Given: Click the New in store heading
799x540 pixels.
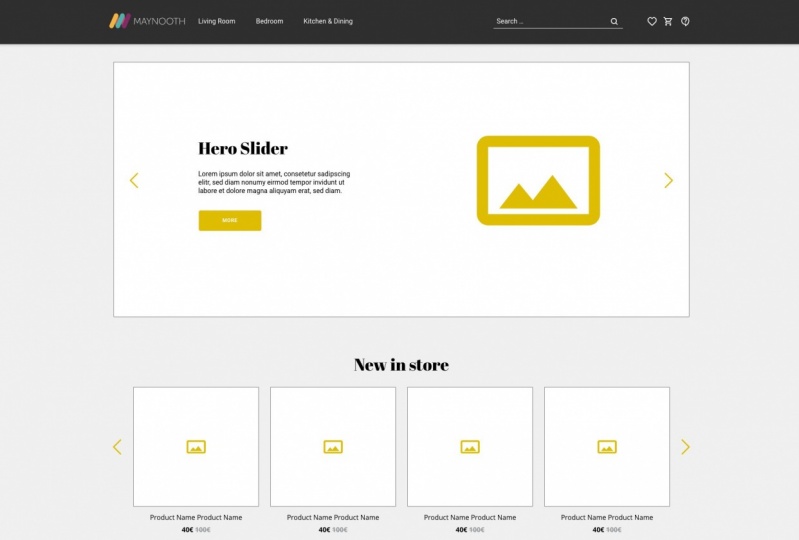Looking at the screenshot, I should coord(401,365).
